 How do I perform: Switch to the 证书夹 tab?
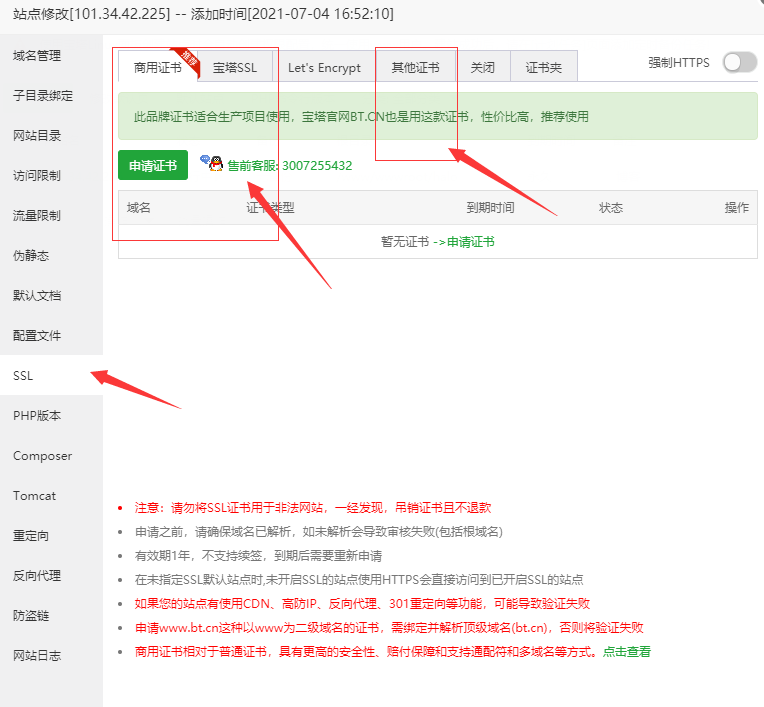tap(544, 67)
